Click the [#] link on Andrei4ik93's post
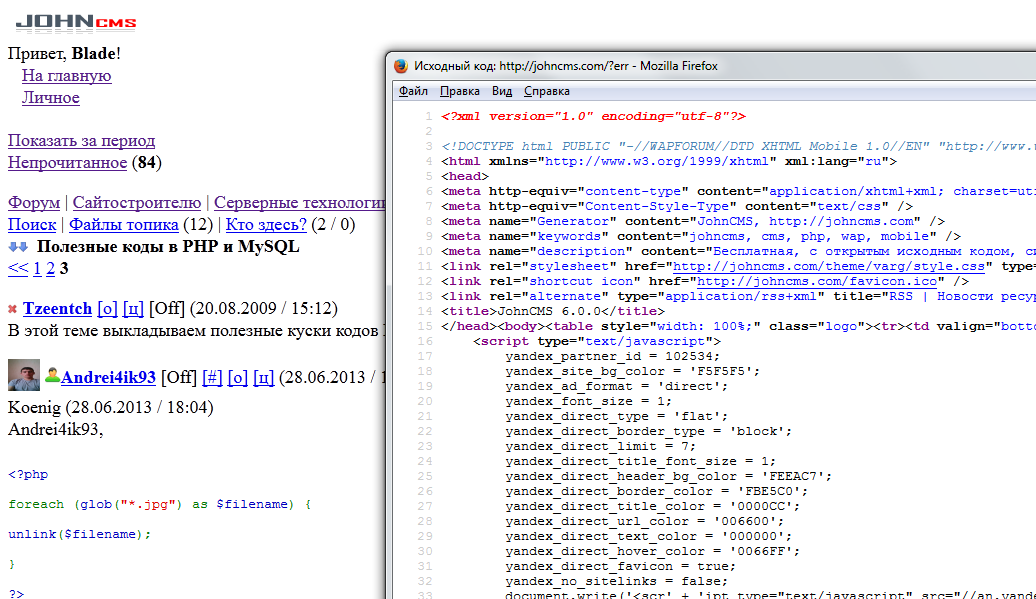 tap(212, 377)
